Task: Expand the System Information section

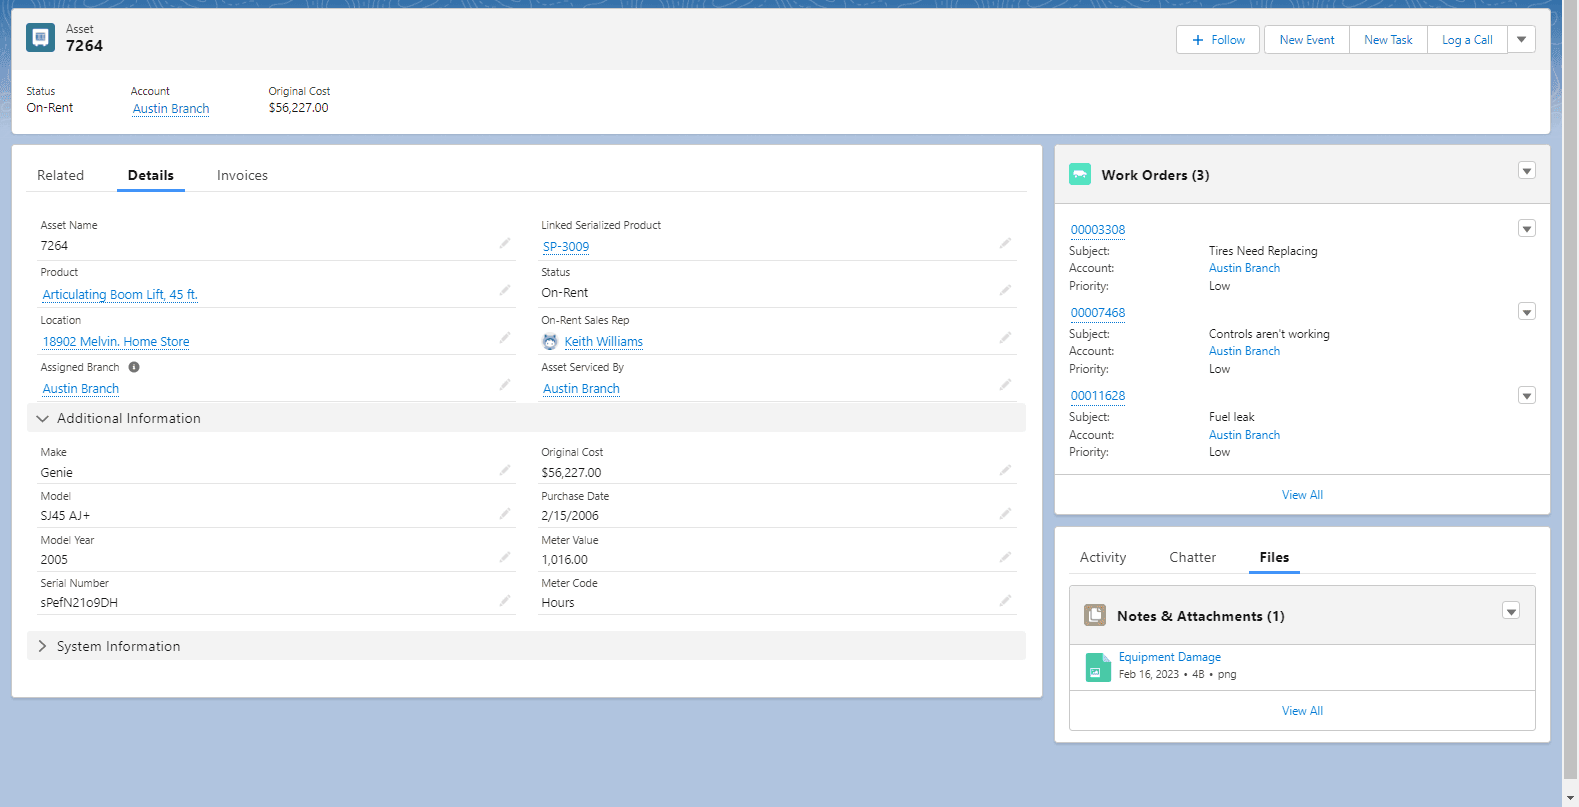Action: pyautogui.click(x=43, y=646)
